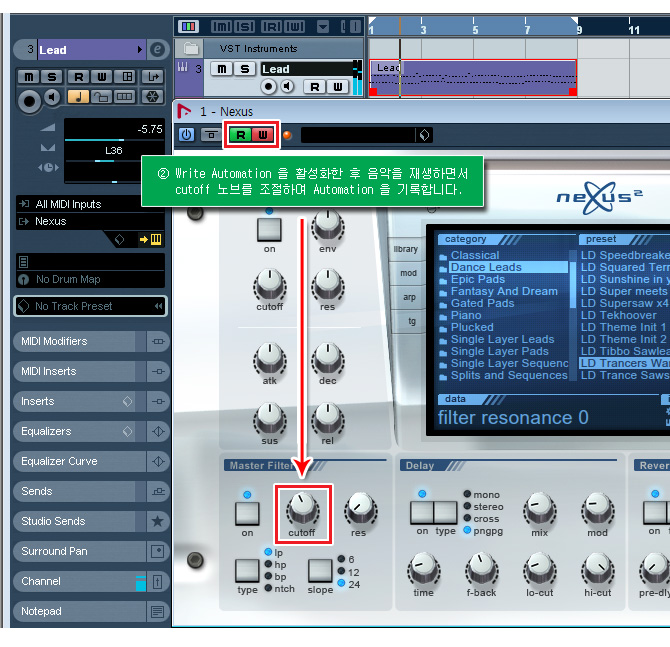Screen dimensions: 670x647
Task: Freeze the instrument with the snowflake icon
Action: (x=153, y=97)
